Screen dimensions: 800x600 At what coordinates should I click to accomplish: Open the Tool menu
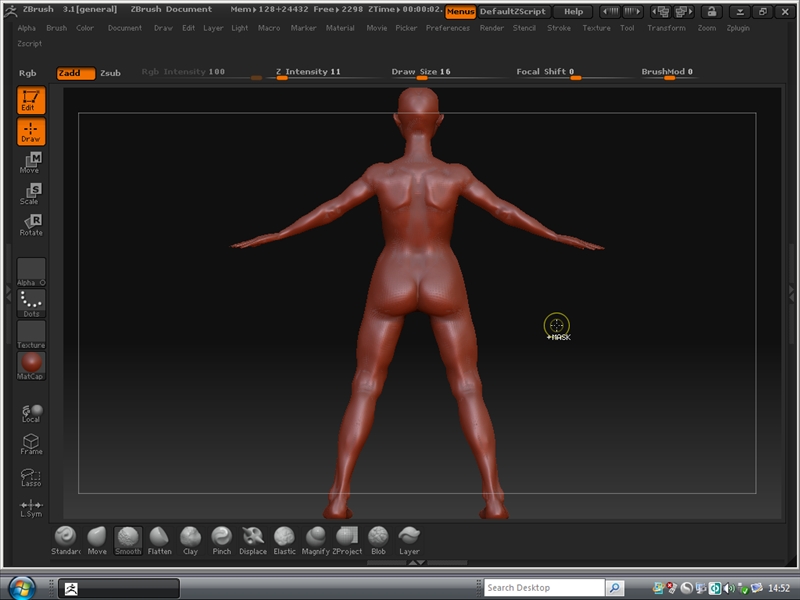(628, 28)
